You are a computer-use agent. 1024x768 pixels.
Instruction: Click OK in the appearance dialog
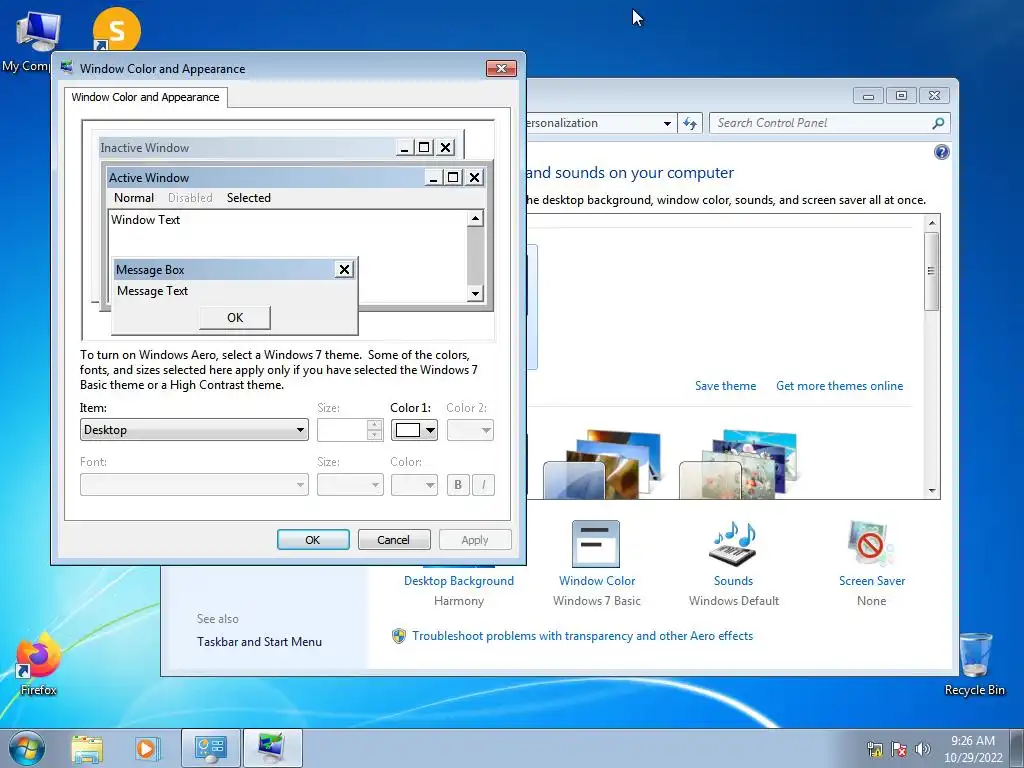pos(313,540)
